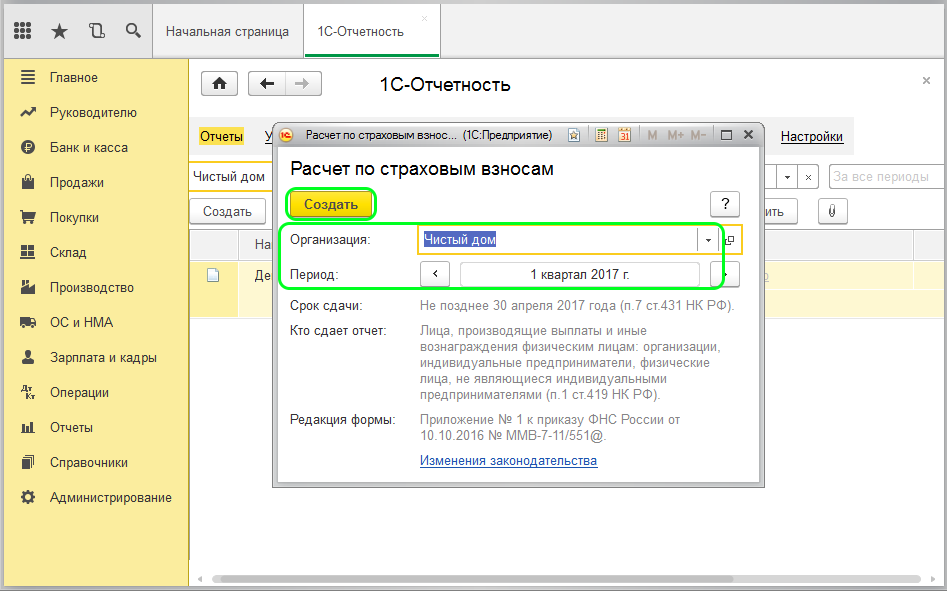
Task: Click the Создать button in background list
Action: pyautogui.click(x=227, y=211)
